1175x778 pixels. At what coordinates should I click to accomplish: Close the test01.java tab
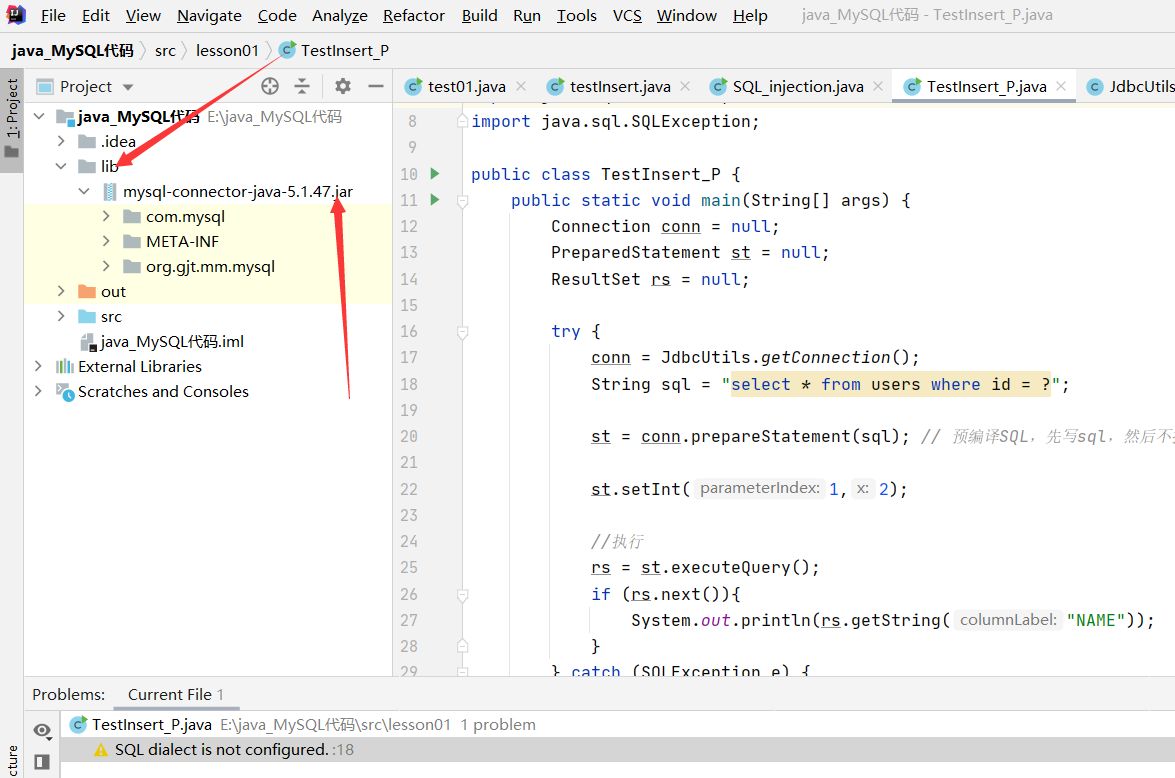tap(522, 86)
